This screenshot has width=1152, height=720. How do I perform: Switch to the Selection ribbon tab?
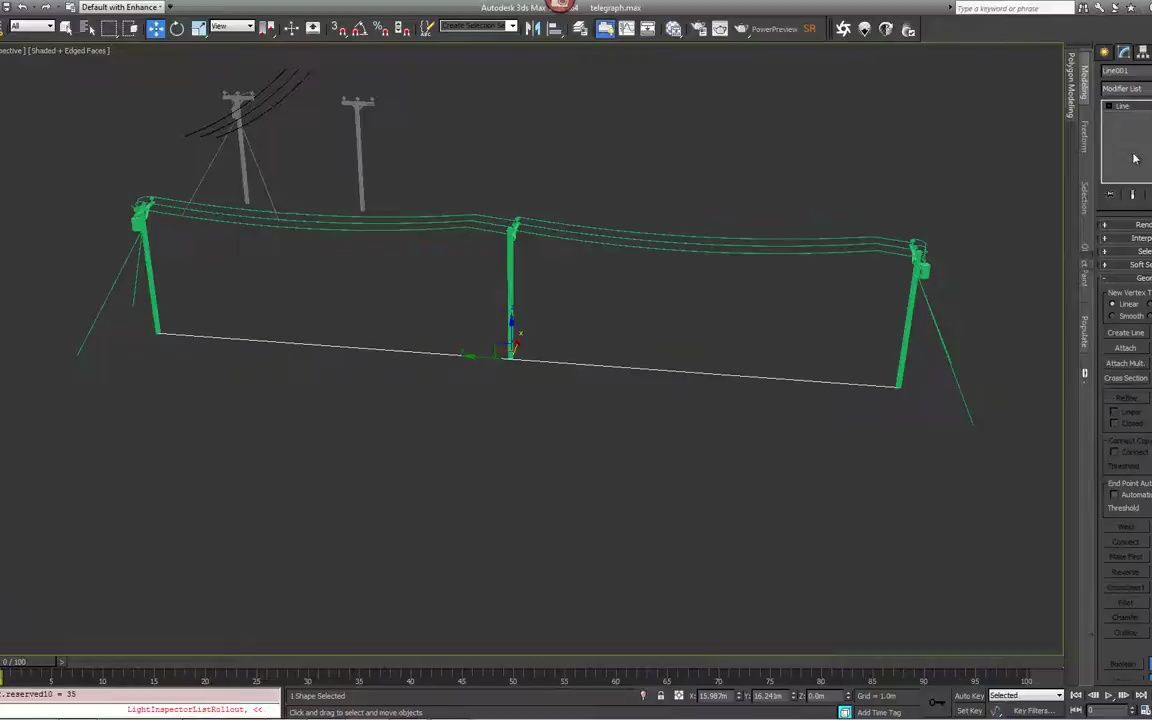point(1084,198)
